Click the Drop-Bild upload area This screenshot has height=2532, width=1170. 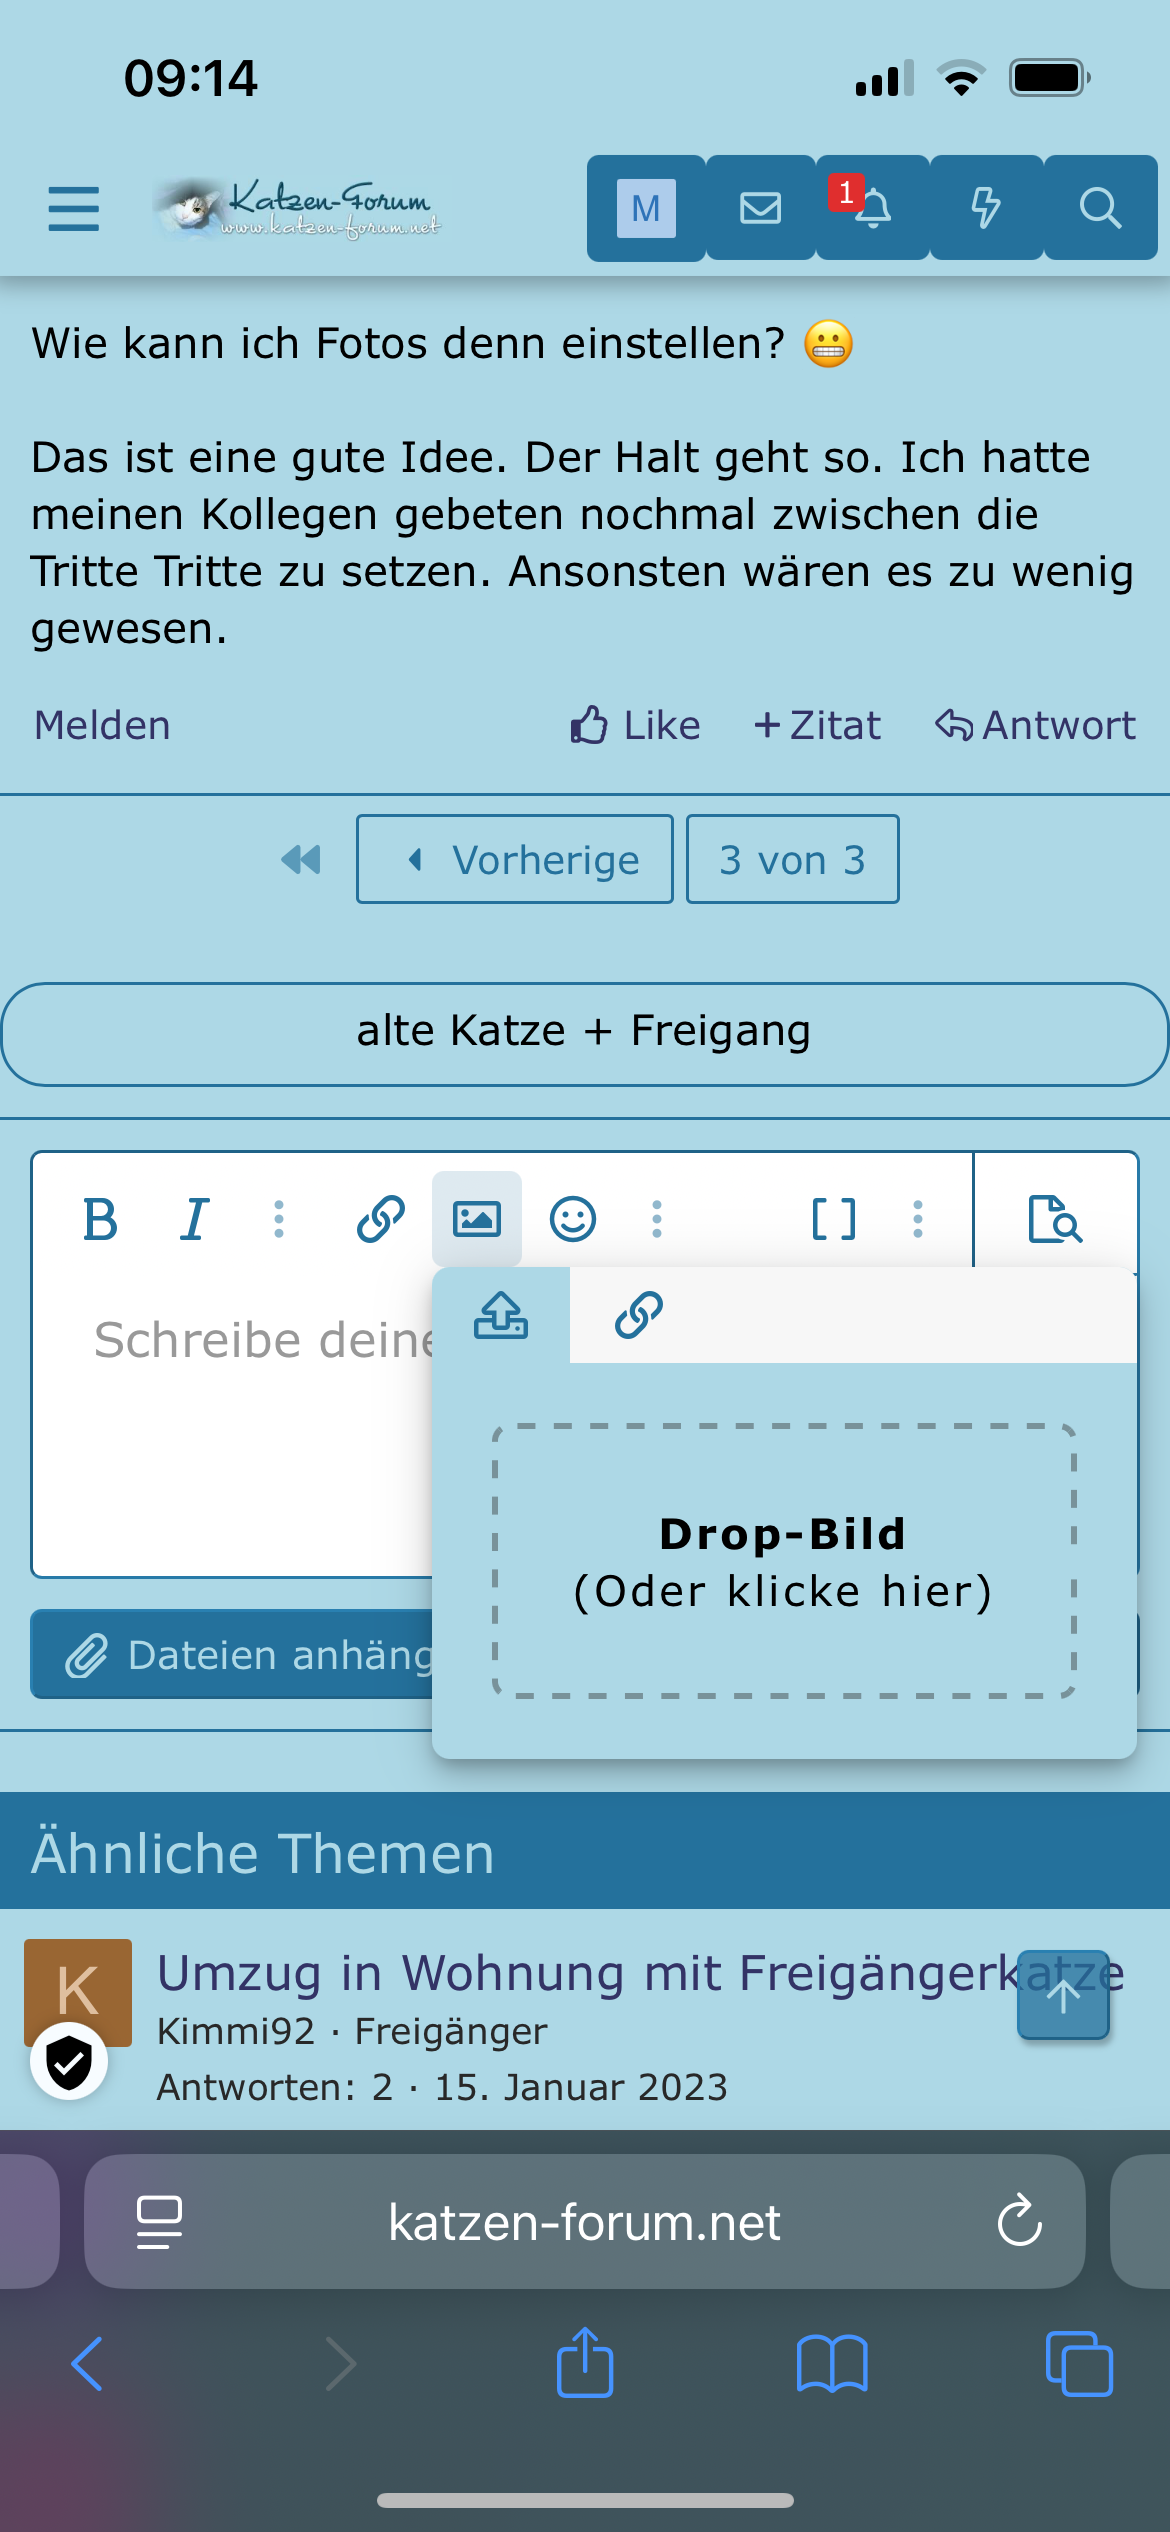(784, 1561)
